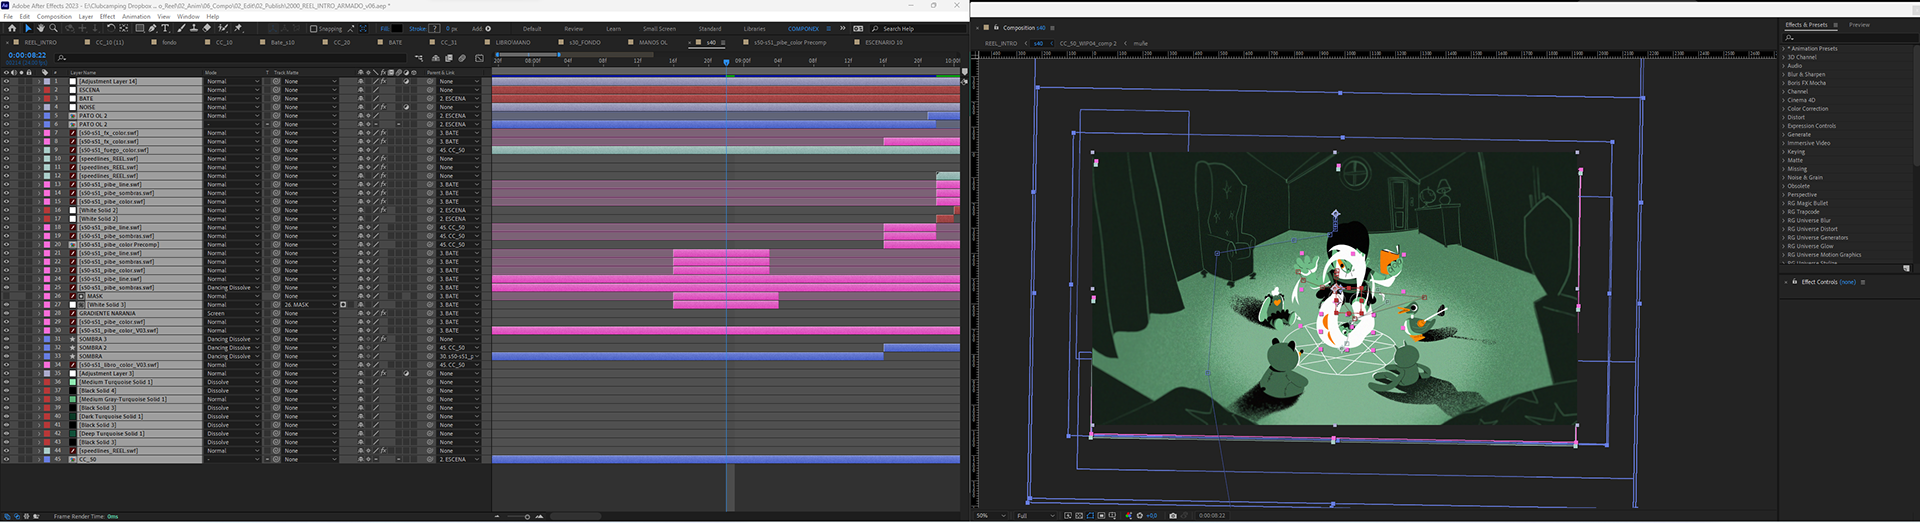Hide the CC_50 layer eye toggle

click(6, 459)
